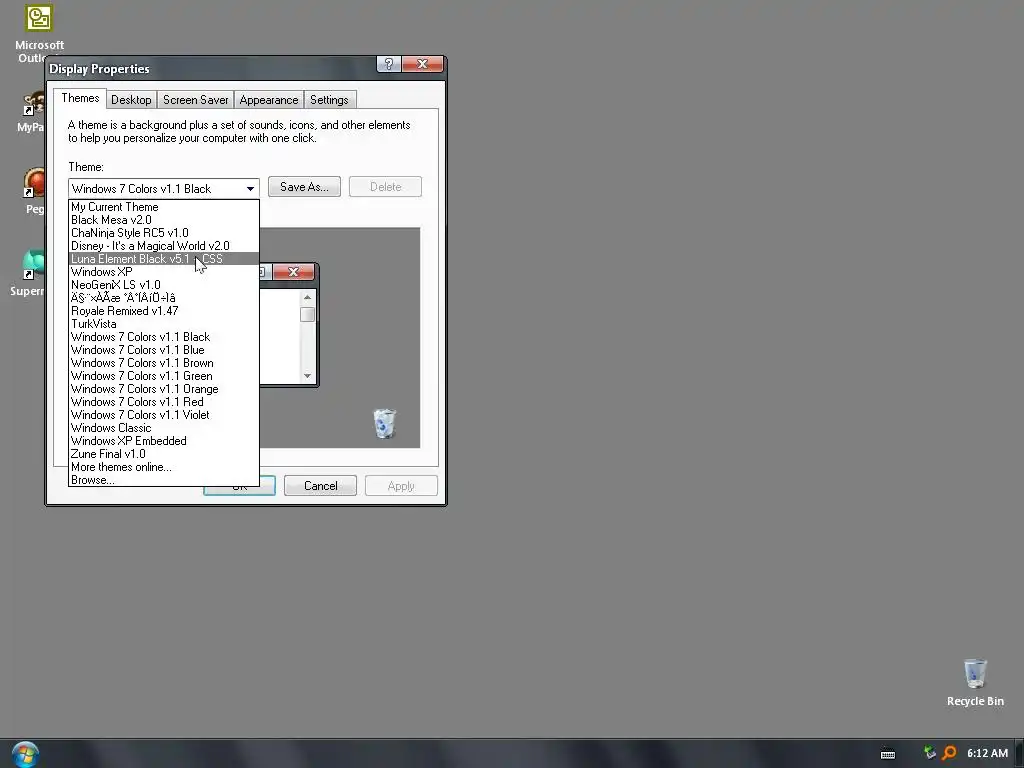Screen dimensions: 1024x768
Task: Click the recycle bin in theme preview
Action: tap(384, 424)
